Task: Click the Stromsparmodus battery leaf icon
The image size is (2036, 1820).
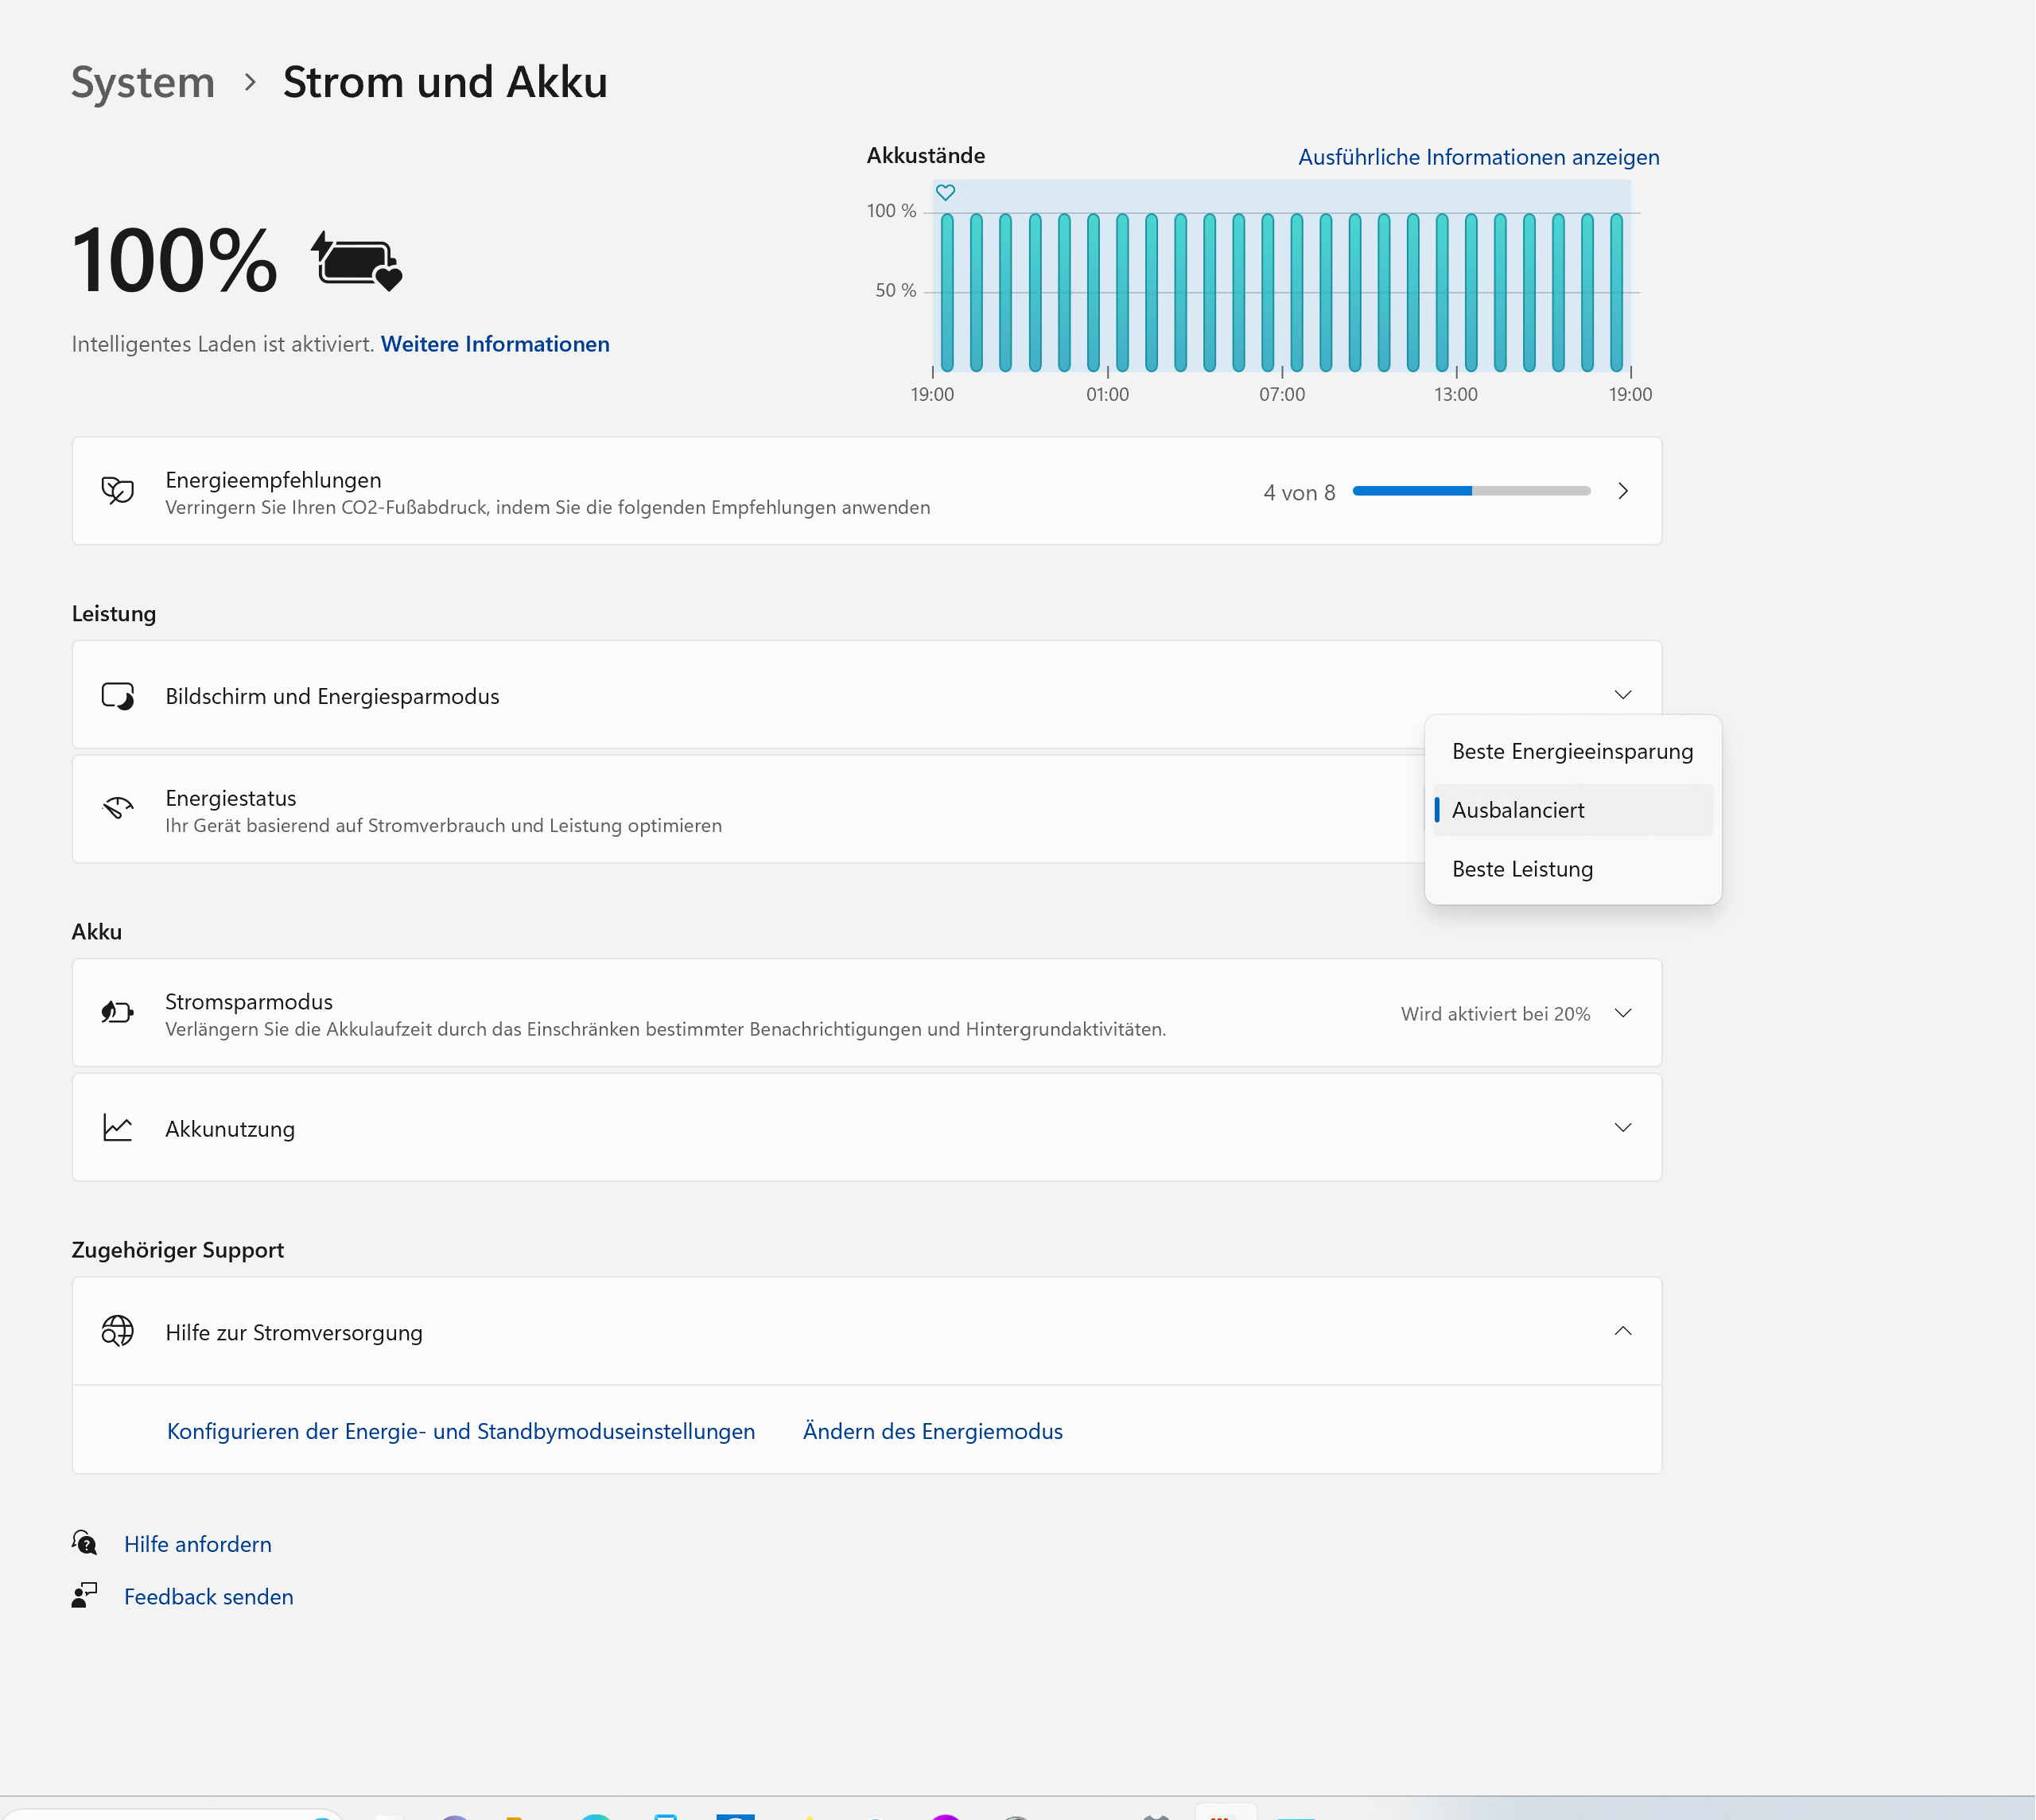Action: point(118,1013)
